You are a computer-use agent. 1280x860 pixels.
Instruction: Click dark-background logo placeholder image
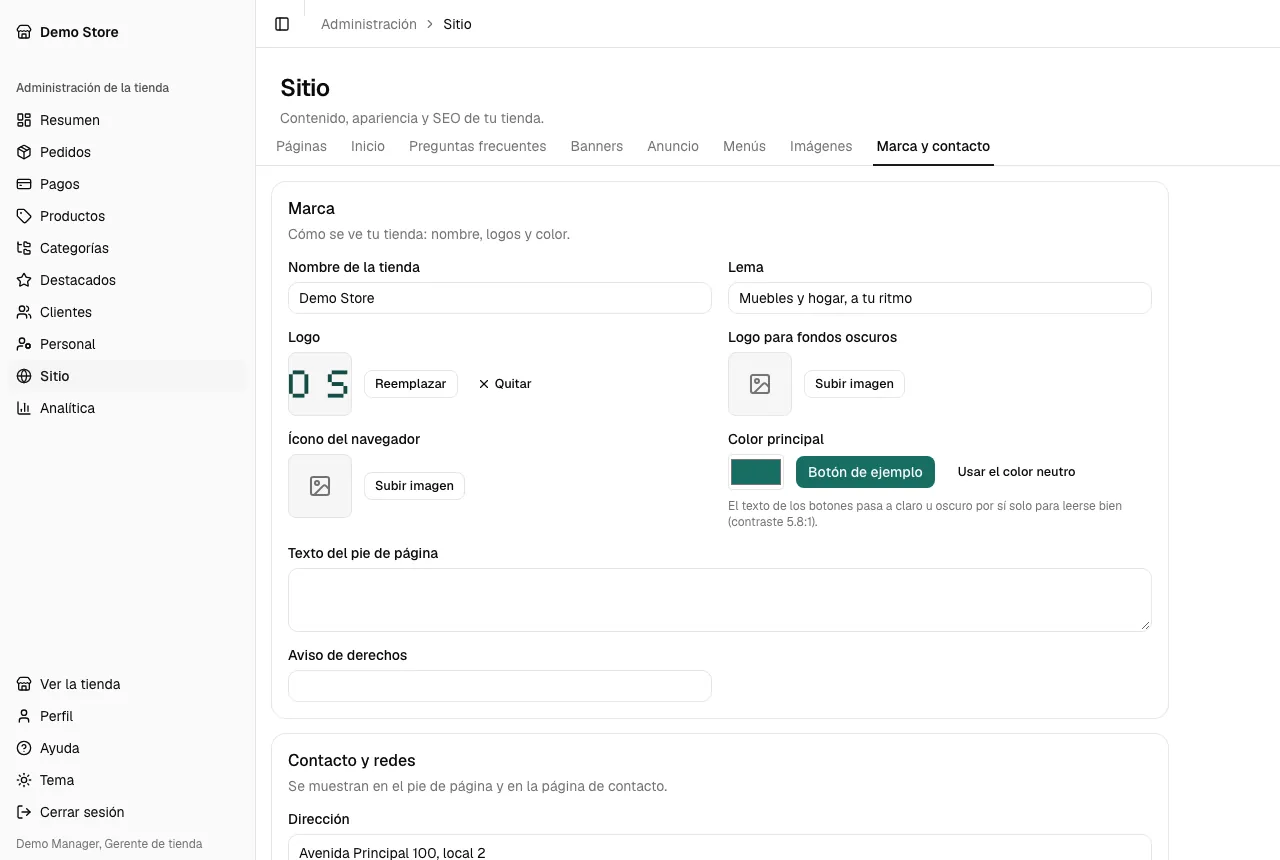pos(760,384)
